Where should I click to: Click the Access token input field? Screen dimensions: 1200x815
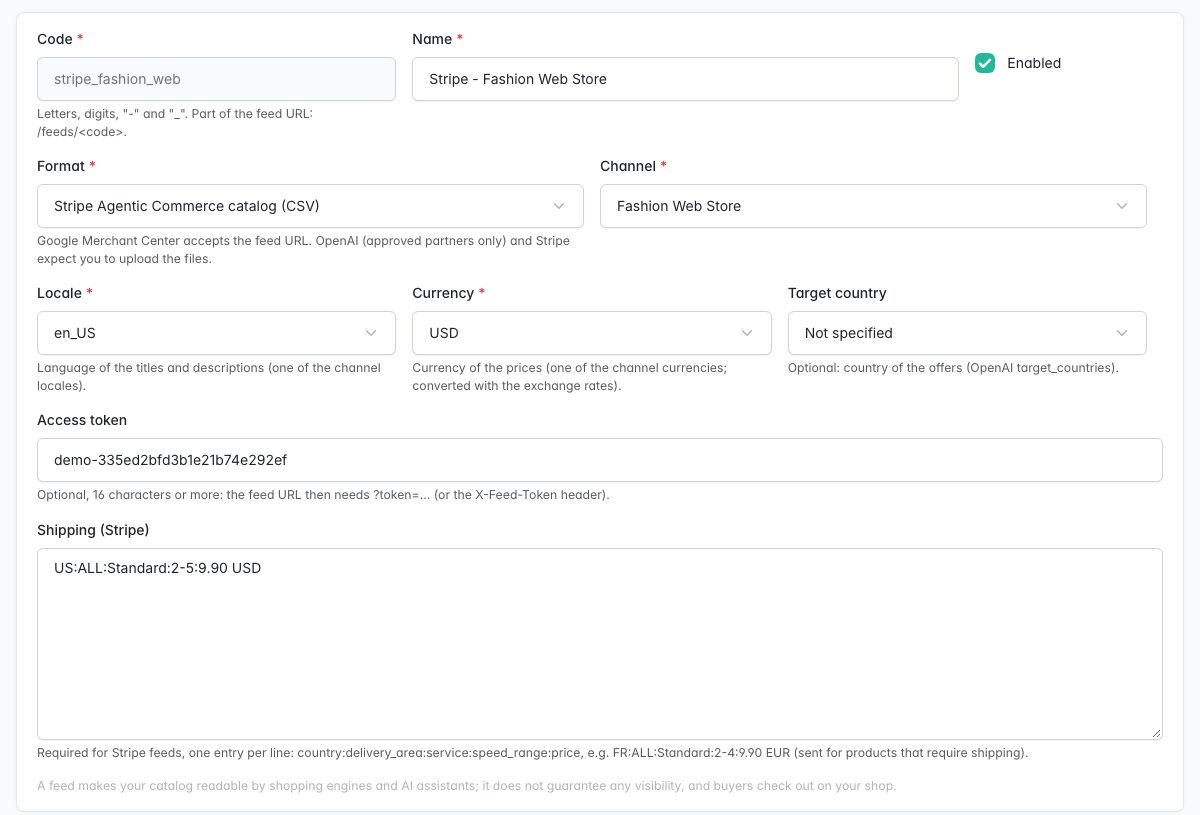pos(600,460)
